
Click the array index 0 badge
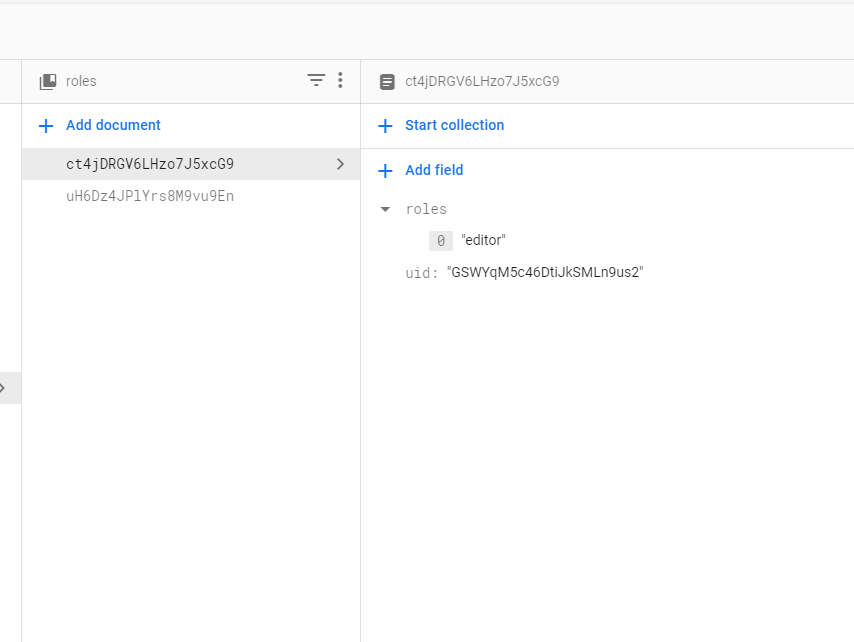click(441, 241)
